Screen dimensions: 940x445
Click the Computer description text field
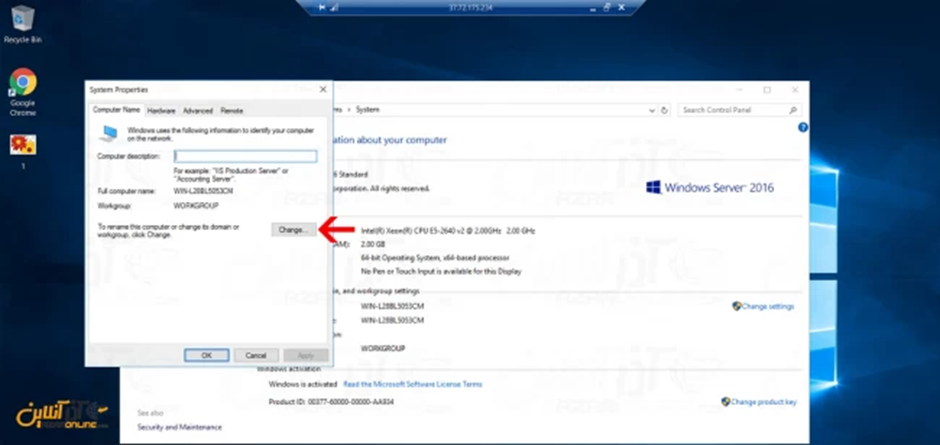245,157
